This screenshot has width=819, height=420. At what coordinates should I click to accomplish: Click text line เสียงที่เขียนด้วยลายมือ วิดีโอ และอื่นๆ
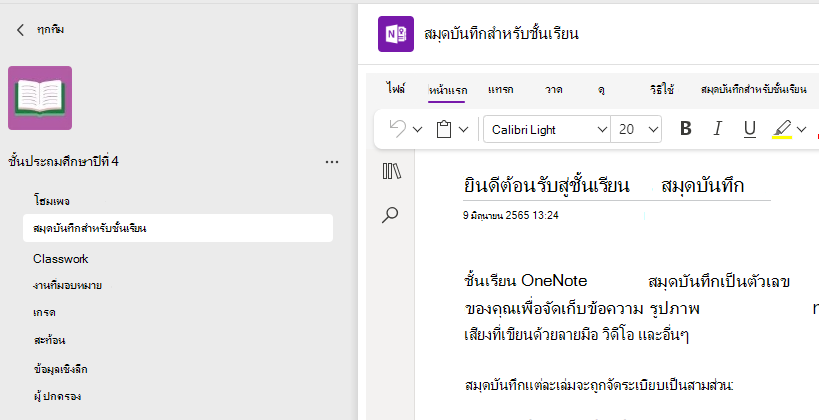(577, 334)
